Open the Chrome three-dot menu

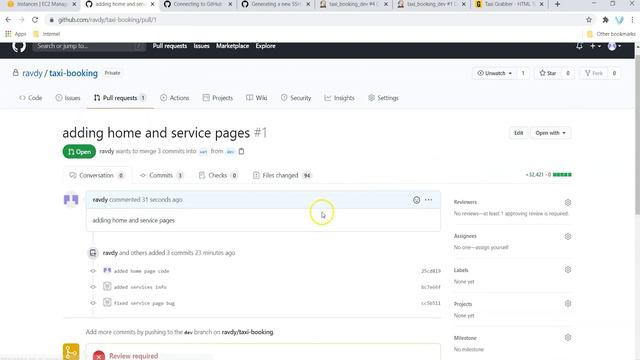[632, 20]
